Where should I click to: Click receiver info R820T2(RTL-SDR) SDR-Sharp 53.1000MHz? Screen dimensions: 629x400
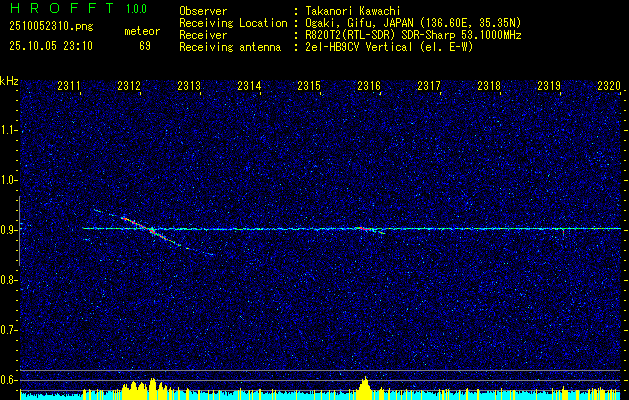click(x=413, y=35)
